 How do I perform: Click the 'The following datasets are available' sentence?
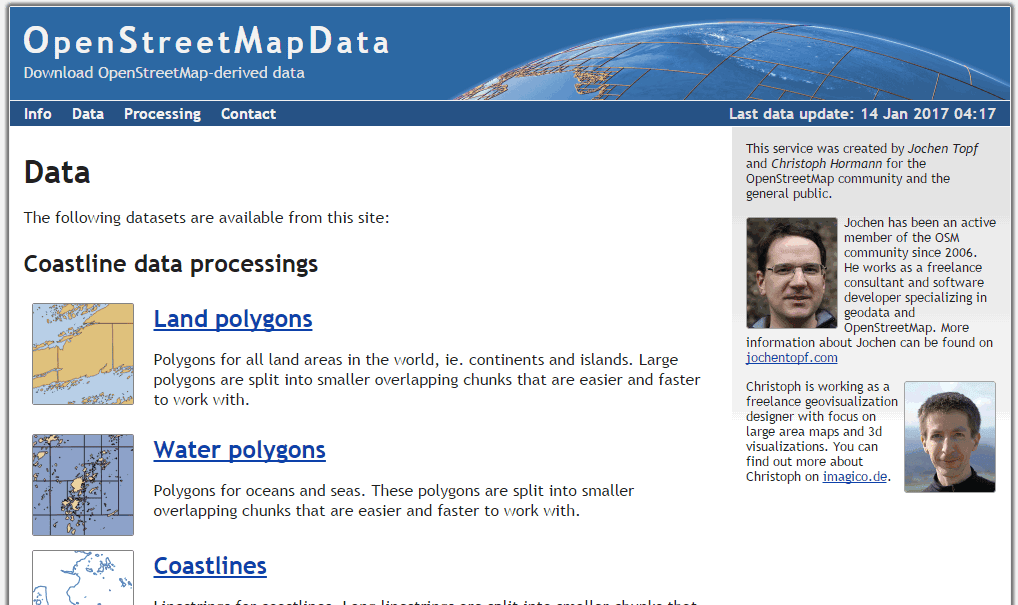pos(206,217)
